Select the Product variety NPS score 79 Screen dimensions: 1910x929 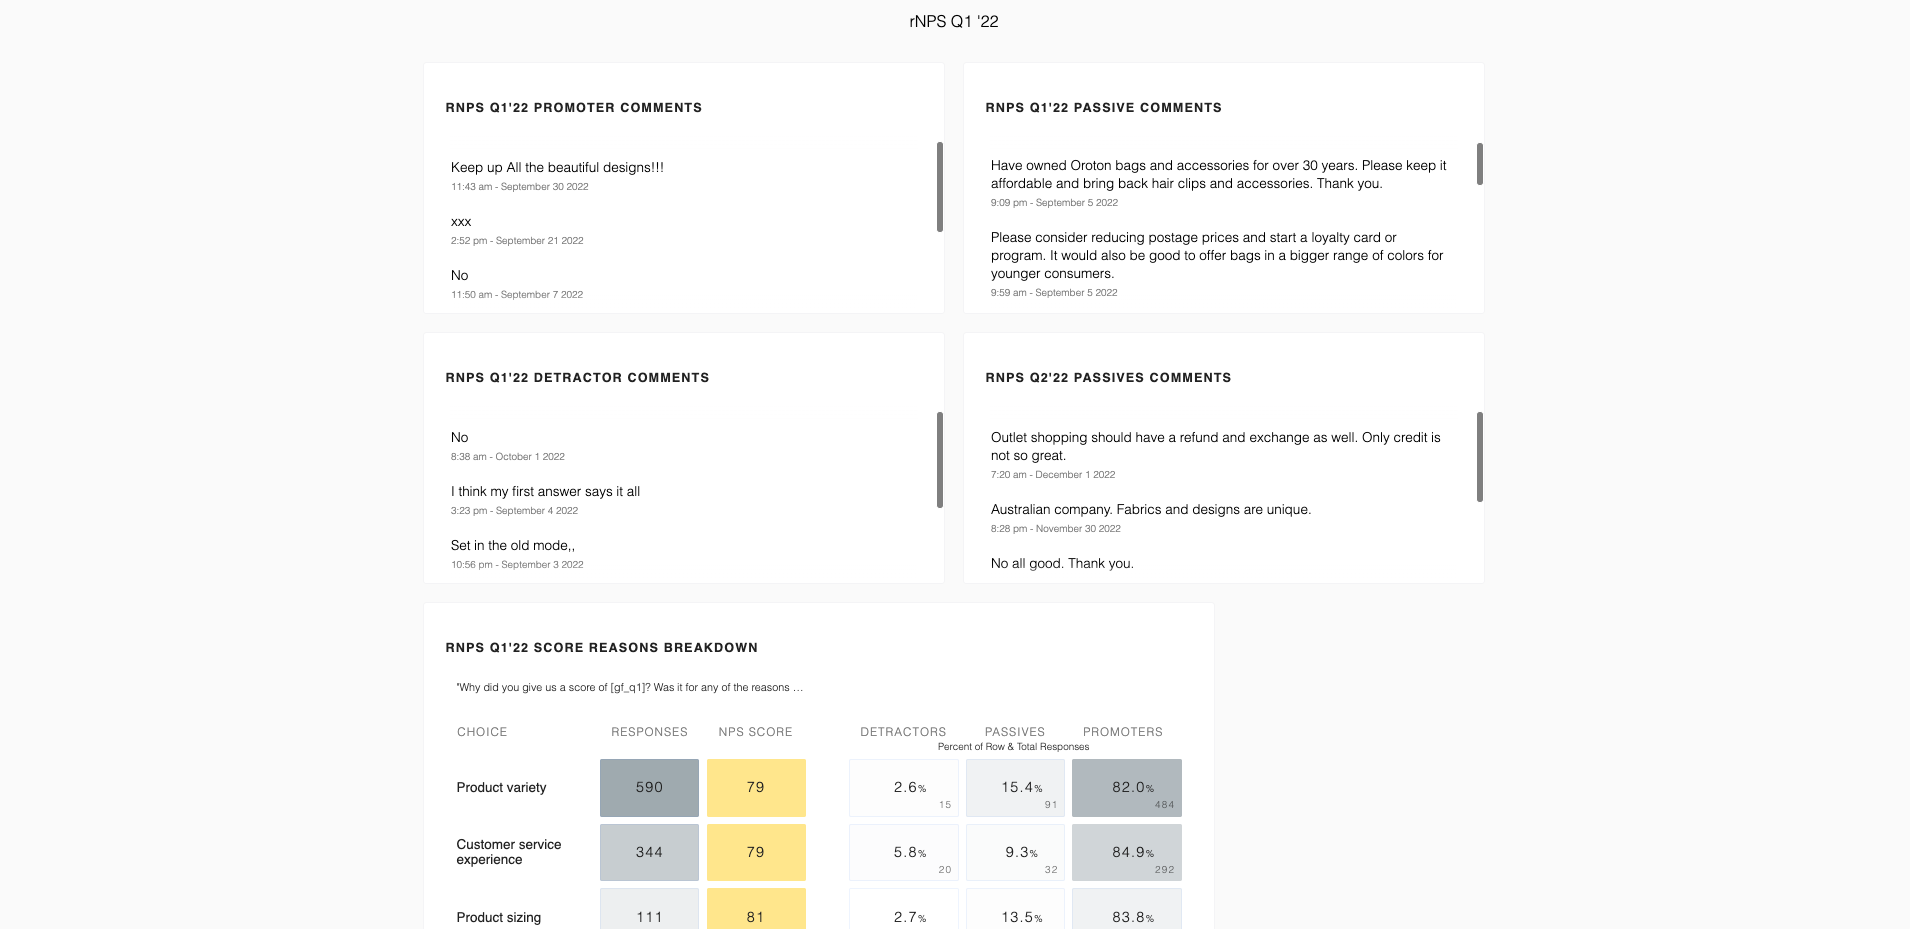point(756,788)
